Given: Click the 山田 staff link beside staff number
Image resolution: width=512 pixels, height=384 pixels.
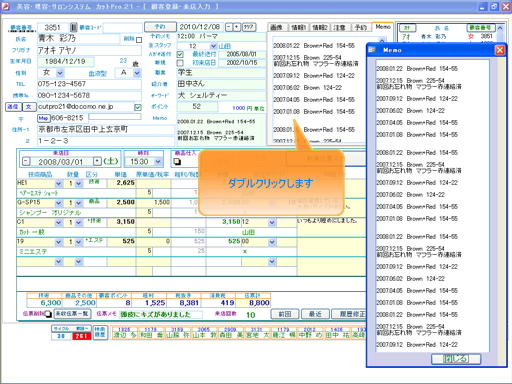Looking at the screenshot, I should (225, 46).
